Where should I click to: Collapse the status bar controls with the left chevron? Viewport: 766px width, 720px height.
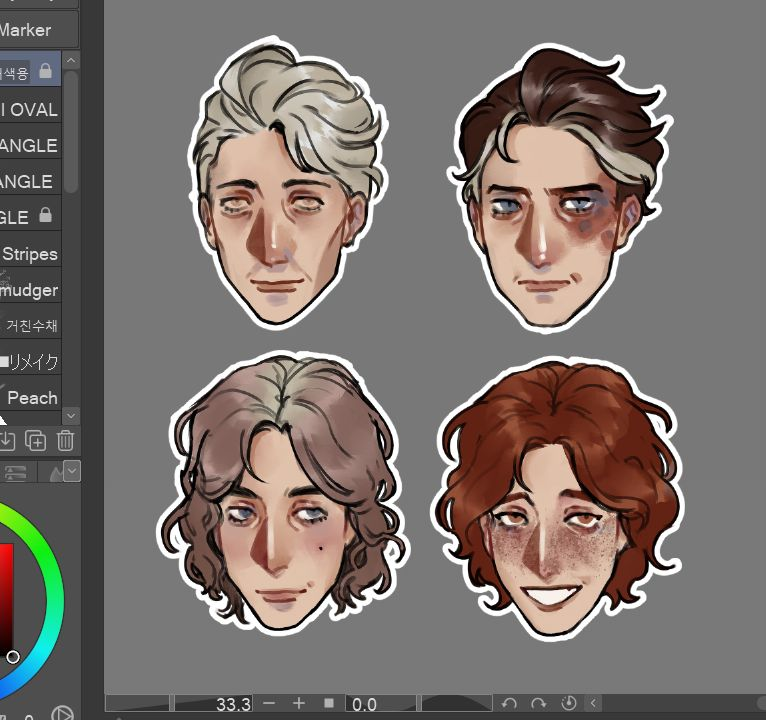click(x=593, y=703)
